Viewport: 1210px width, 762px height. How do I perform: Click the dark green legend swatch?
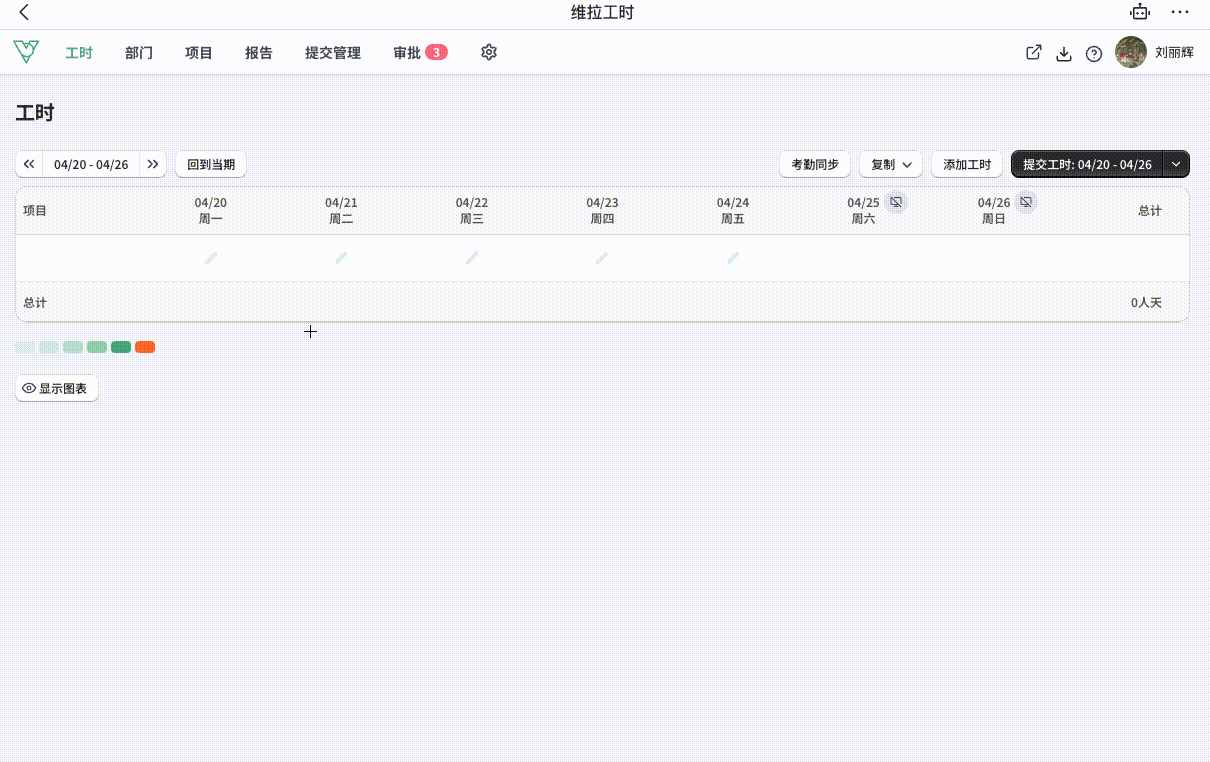pos(121,347)
